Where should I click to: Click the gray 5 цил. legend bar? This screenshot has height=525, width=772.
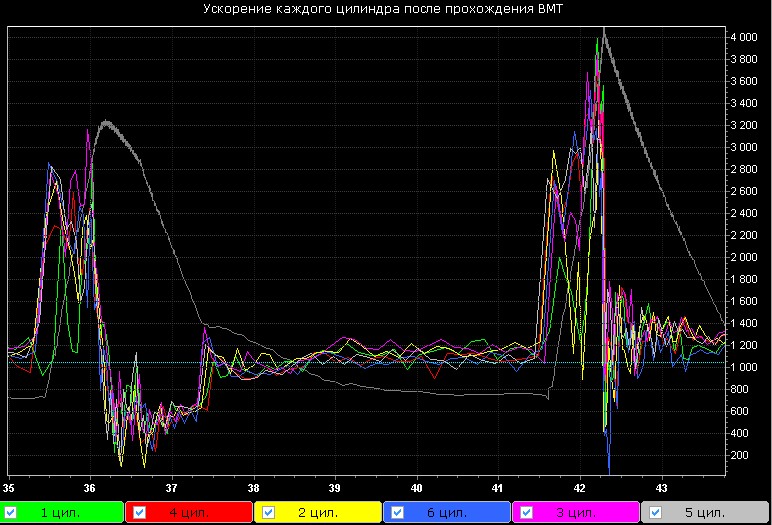[x=705, y=512]
